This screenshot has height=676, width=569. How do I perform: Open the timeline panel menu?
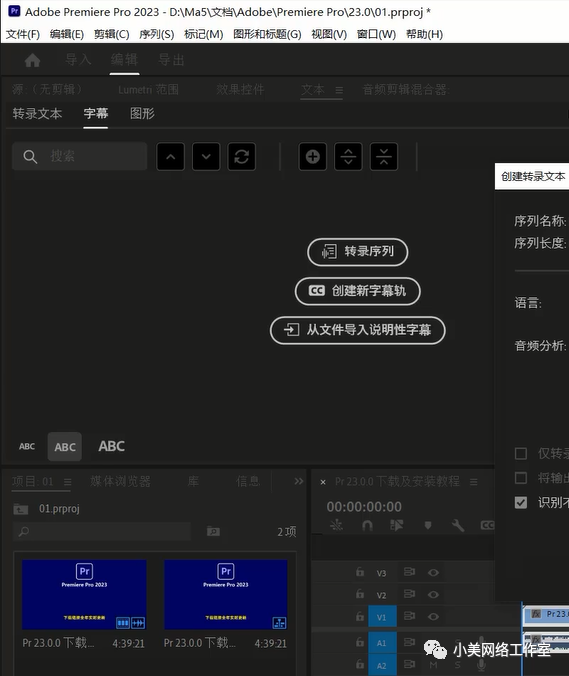pos(474,482)
